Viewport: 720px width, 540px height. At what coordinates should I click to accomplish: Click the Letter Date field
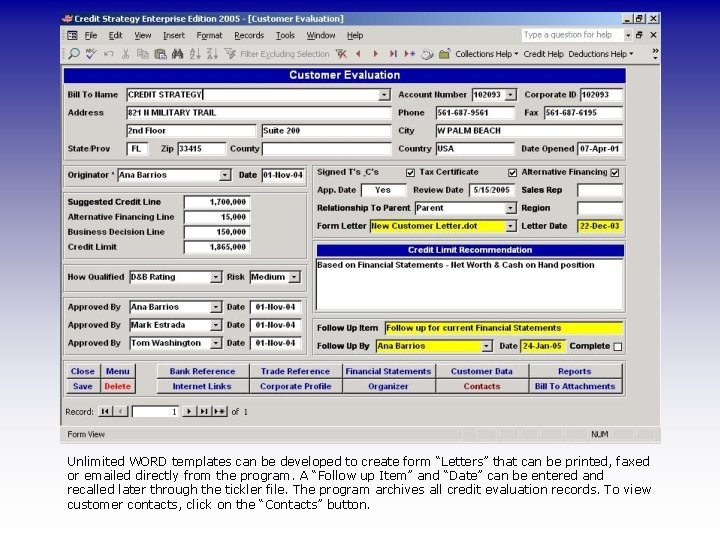point(599,226)
